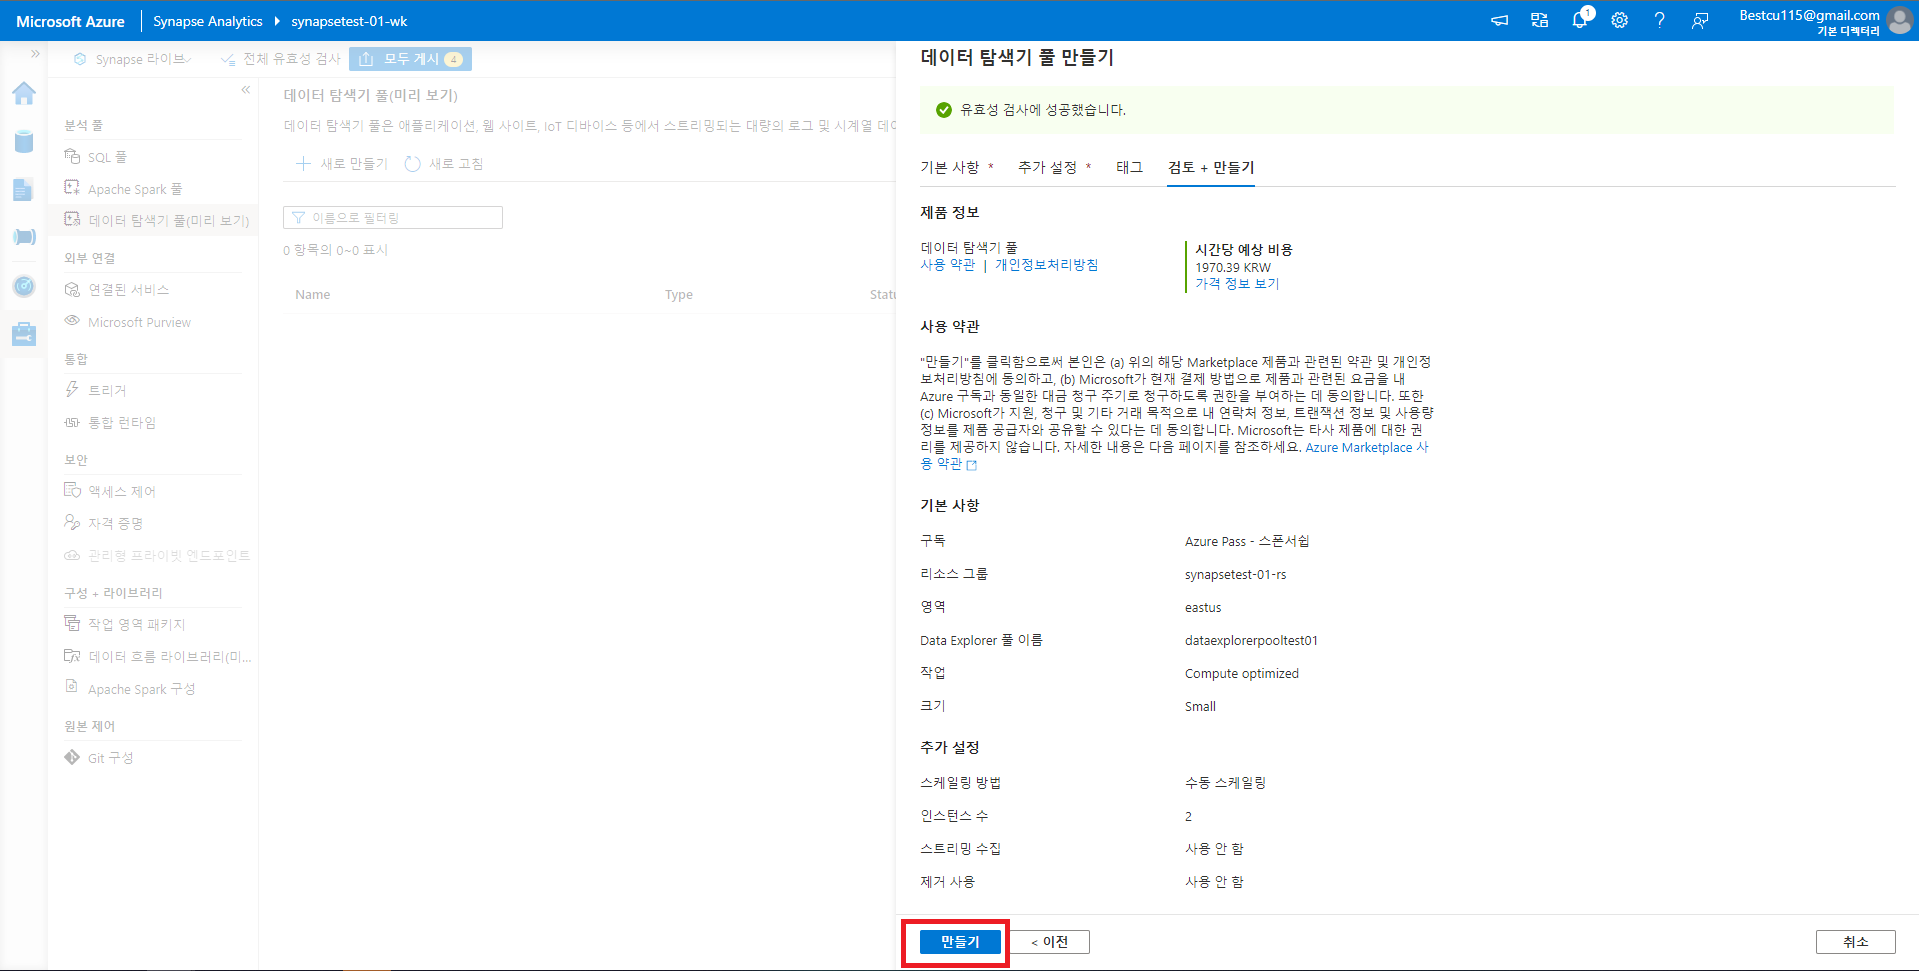
Task: Sort by the Type column header
Action: tap(679, 295)
